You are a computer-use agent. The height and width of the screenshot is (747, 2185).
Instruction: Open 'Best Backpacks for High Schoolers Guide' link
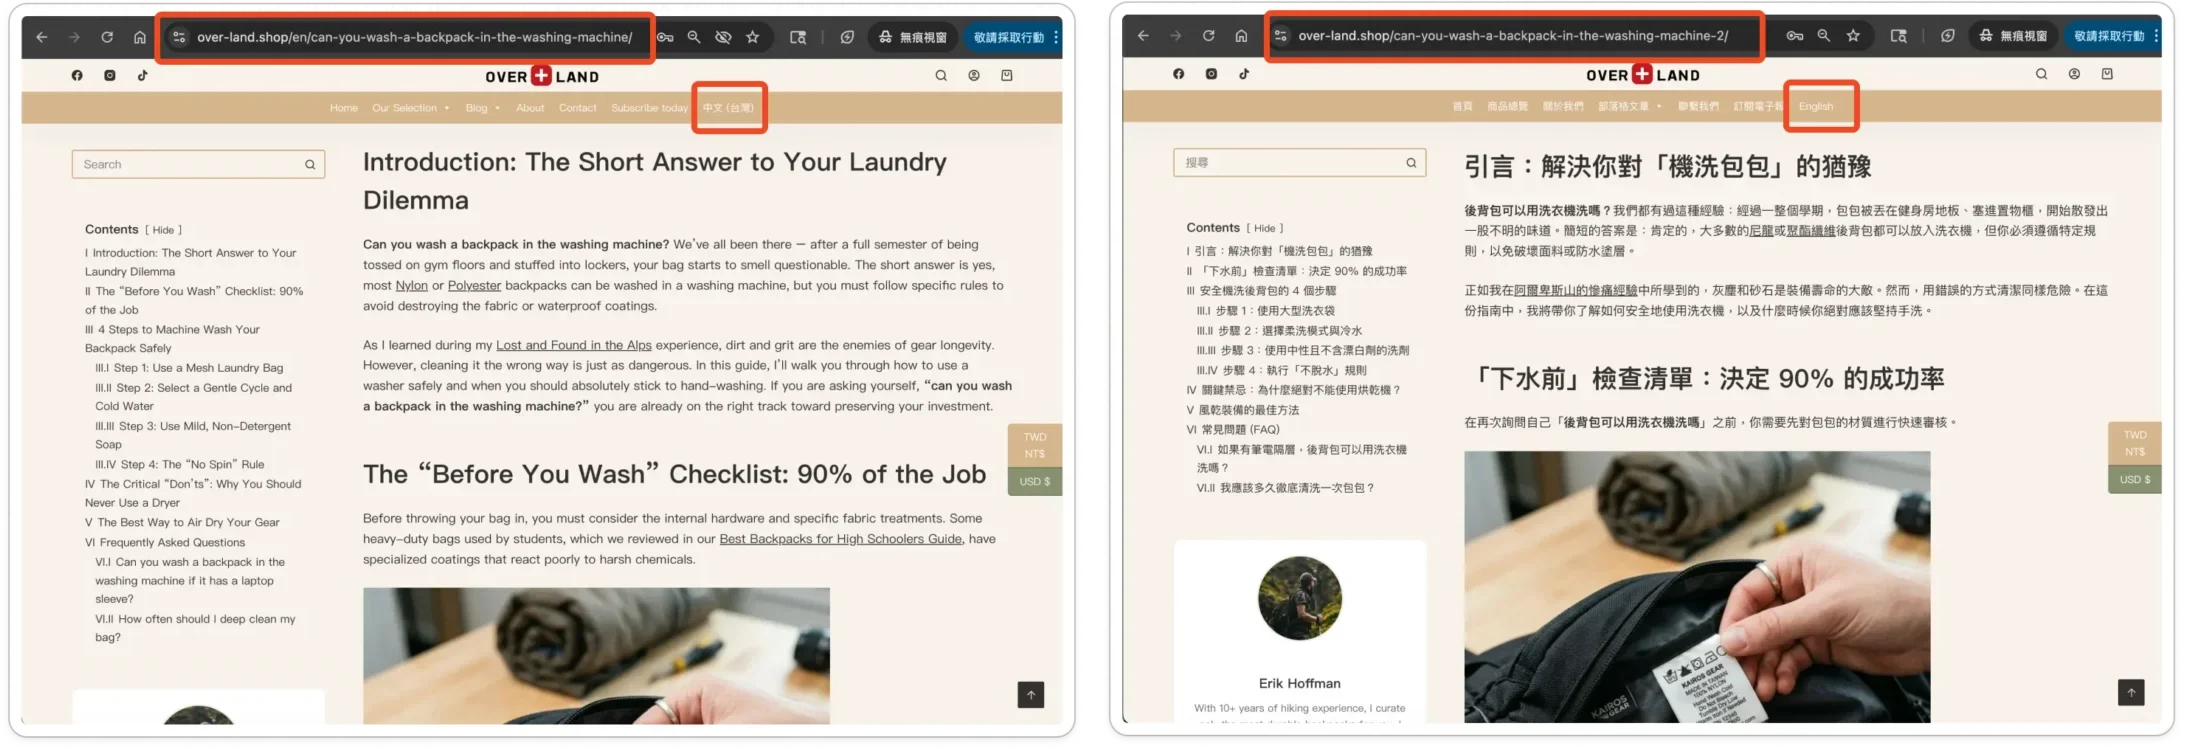(x=841, y=539)
